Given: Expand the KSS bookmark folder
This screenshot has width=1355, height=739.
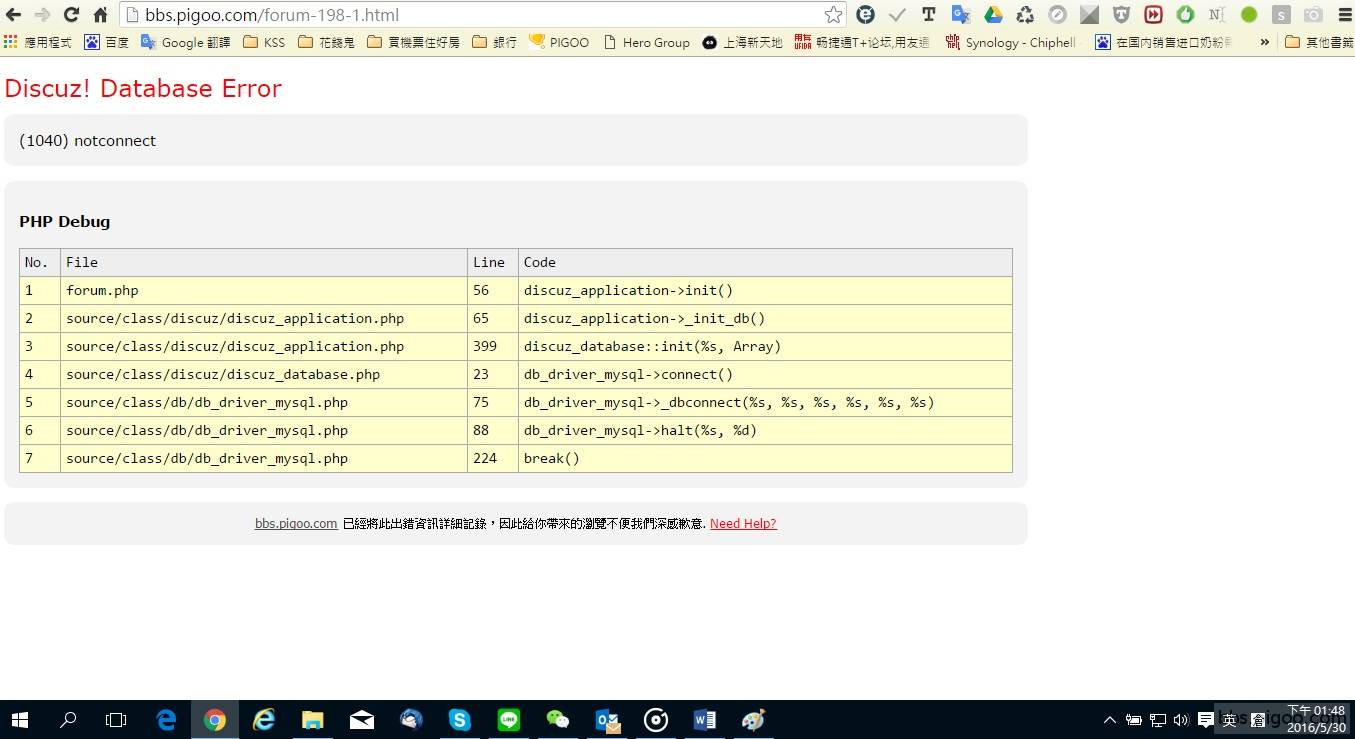Looking at the screenshot, I should [x=264, y=42].
